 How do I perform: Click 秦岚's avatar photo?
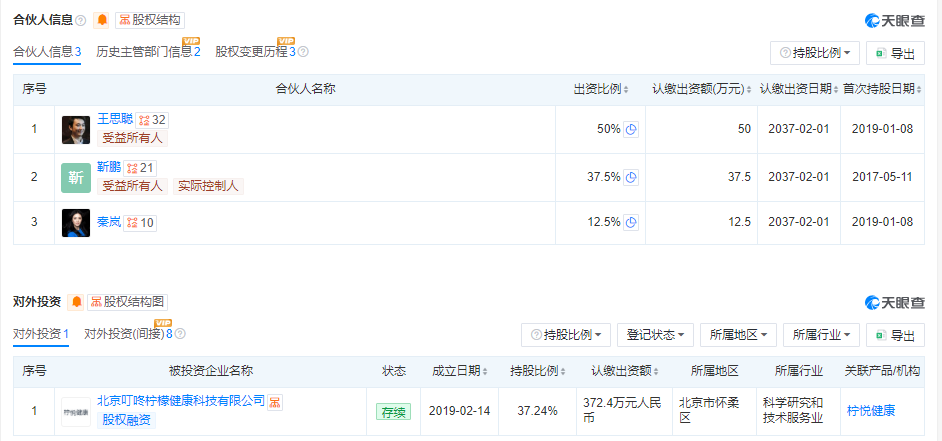point(76,223)
